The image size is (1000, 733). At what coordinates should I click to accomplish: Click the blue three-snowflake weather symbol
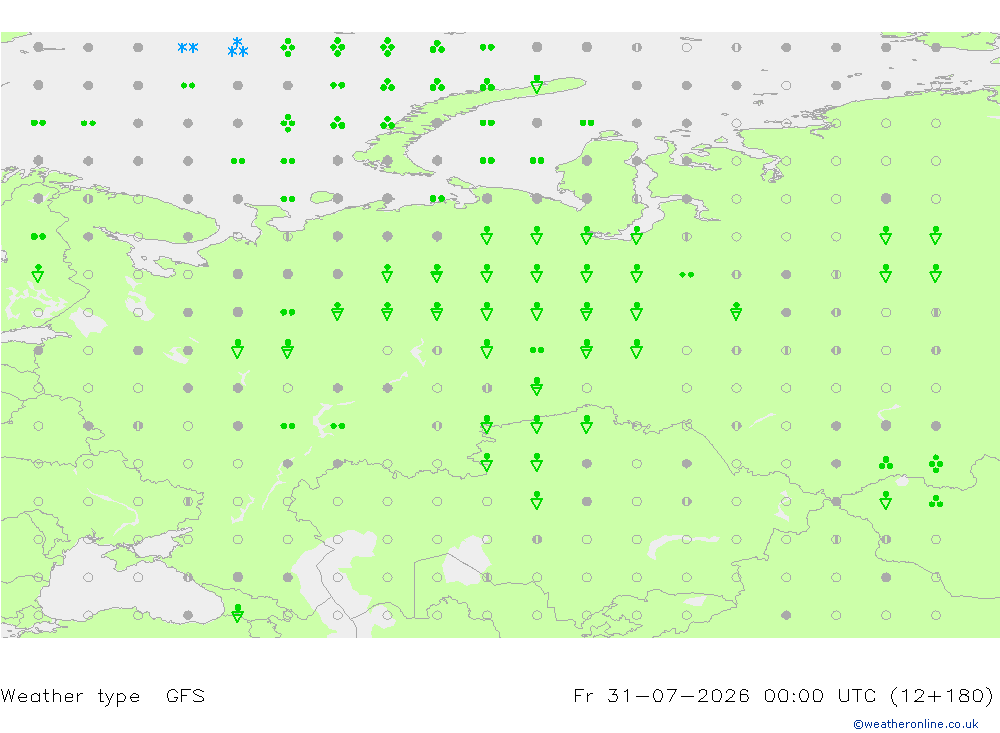tap(238, 47)
